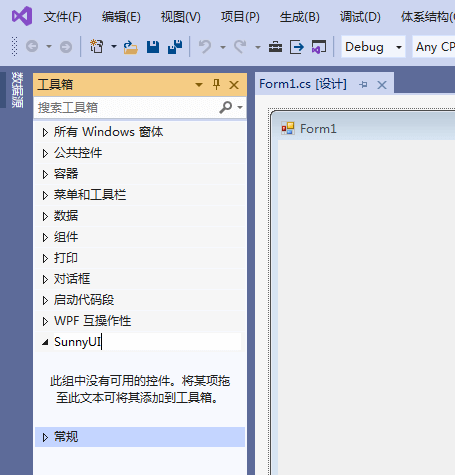Click the navigate backward arrow icon
Viewport: 455px width, 475px height.
pos(32,46)
